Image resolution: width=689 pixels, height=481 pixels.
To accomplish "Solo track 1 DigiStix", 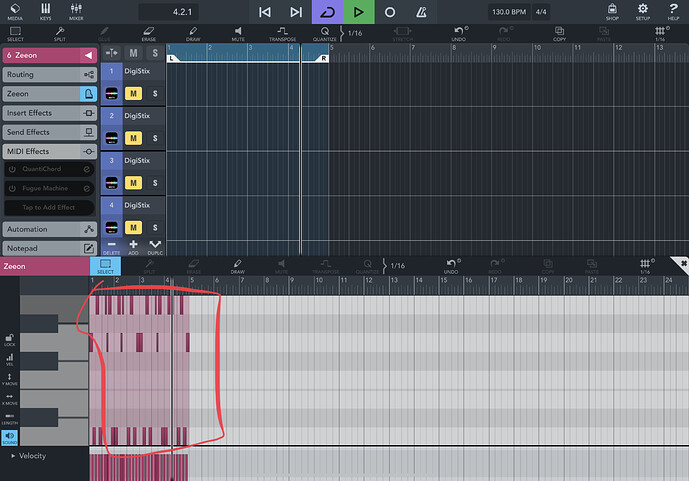I will (x=155, y=94).
